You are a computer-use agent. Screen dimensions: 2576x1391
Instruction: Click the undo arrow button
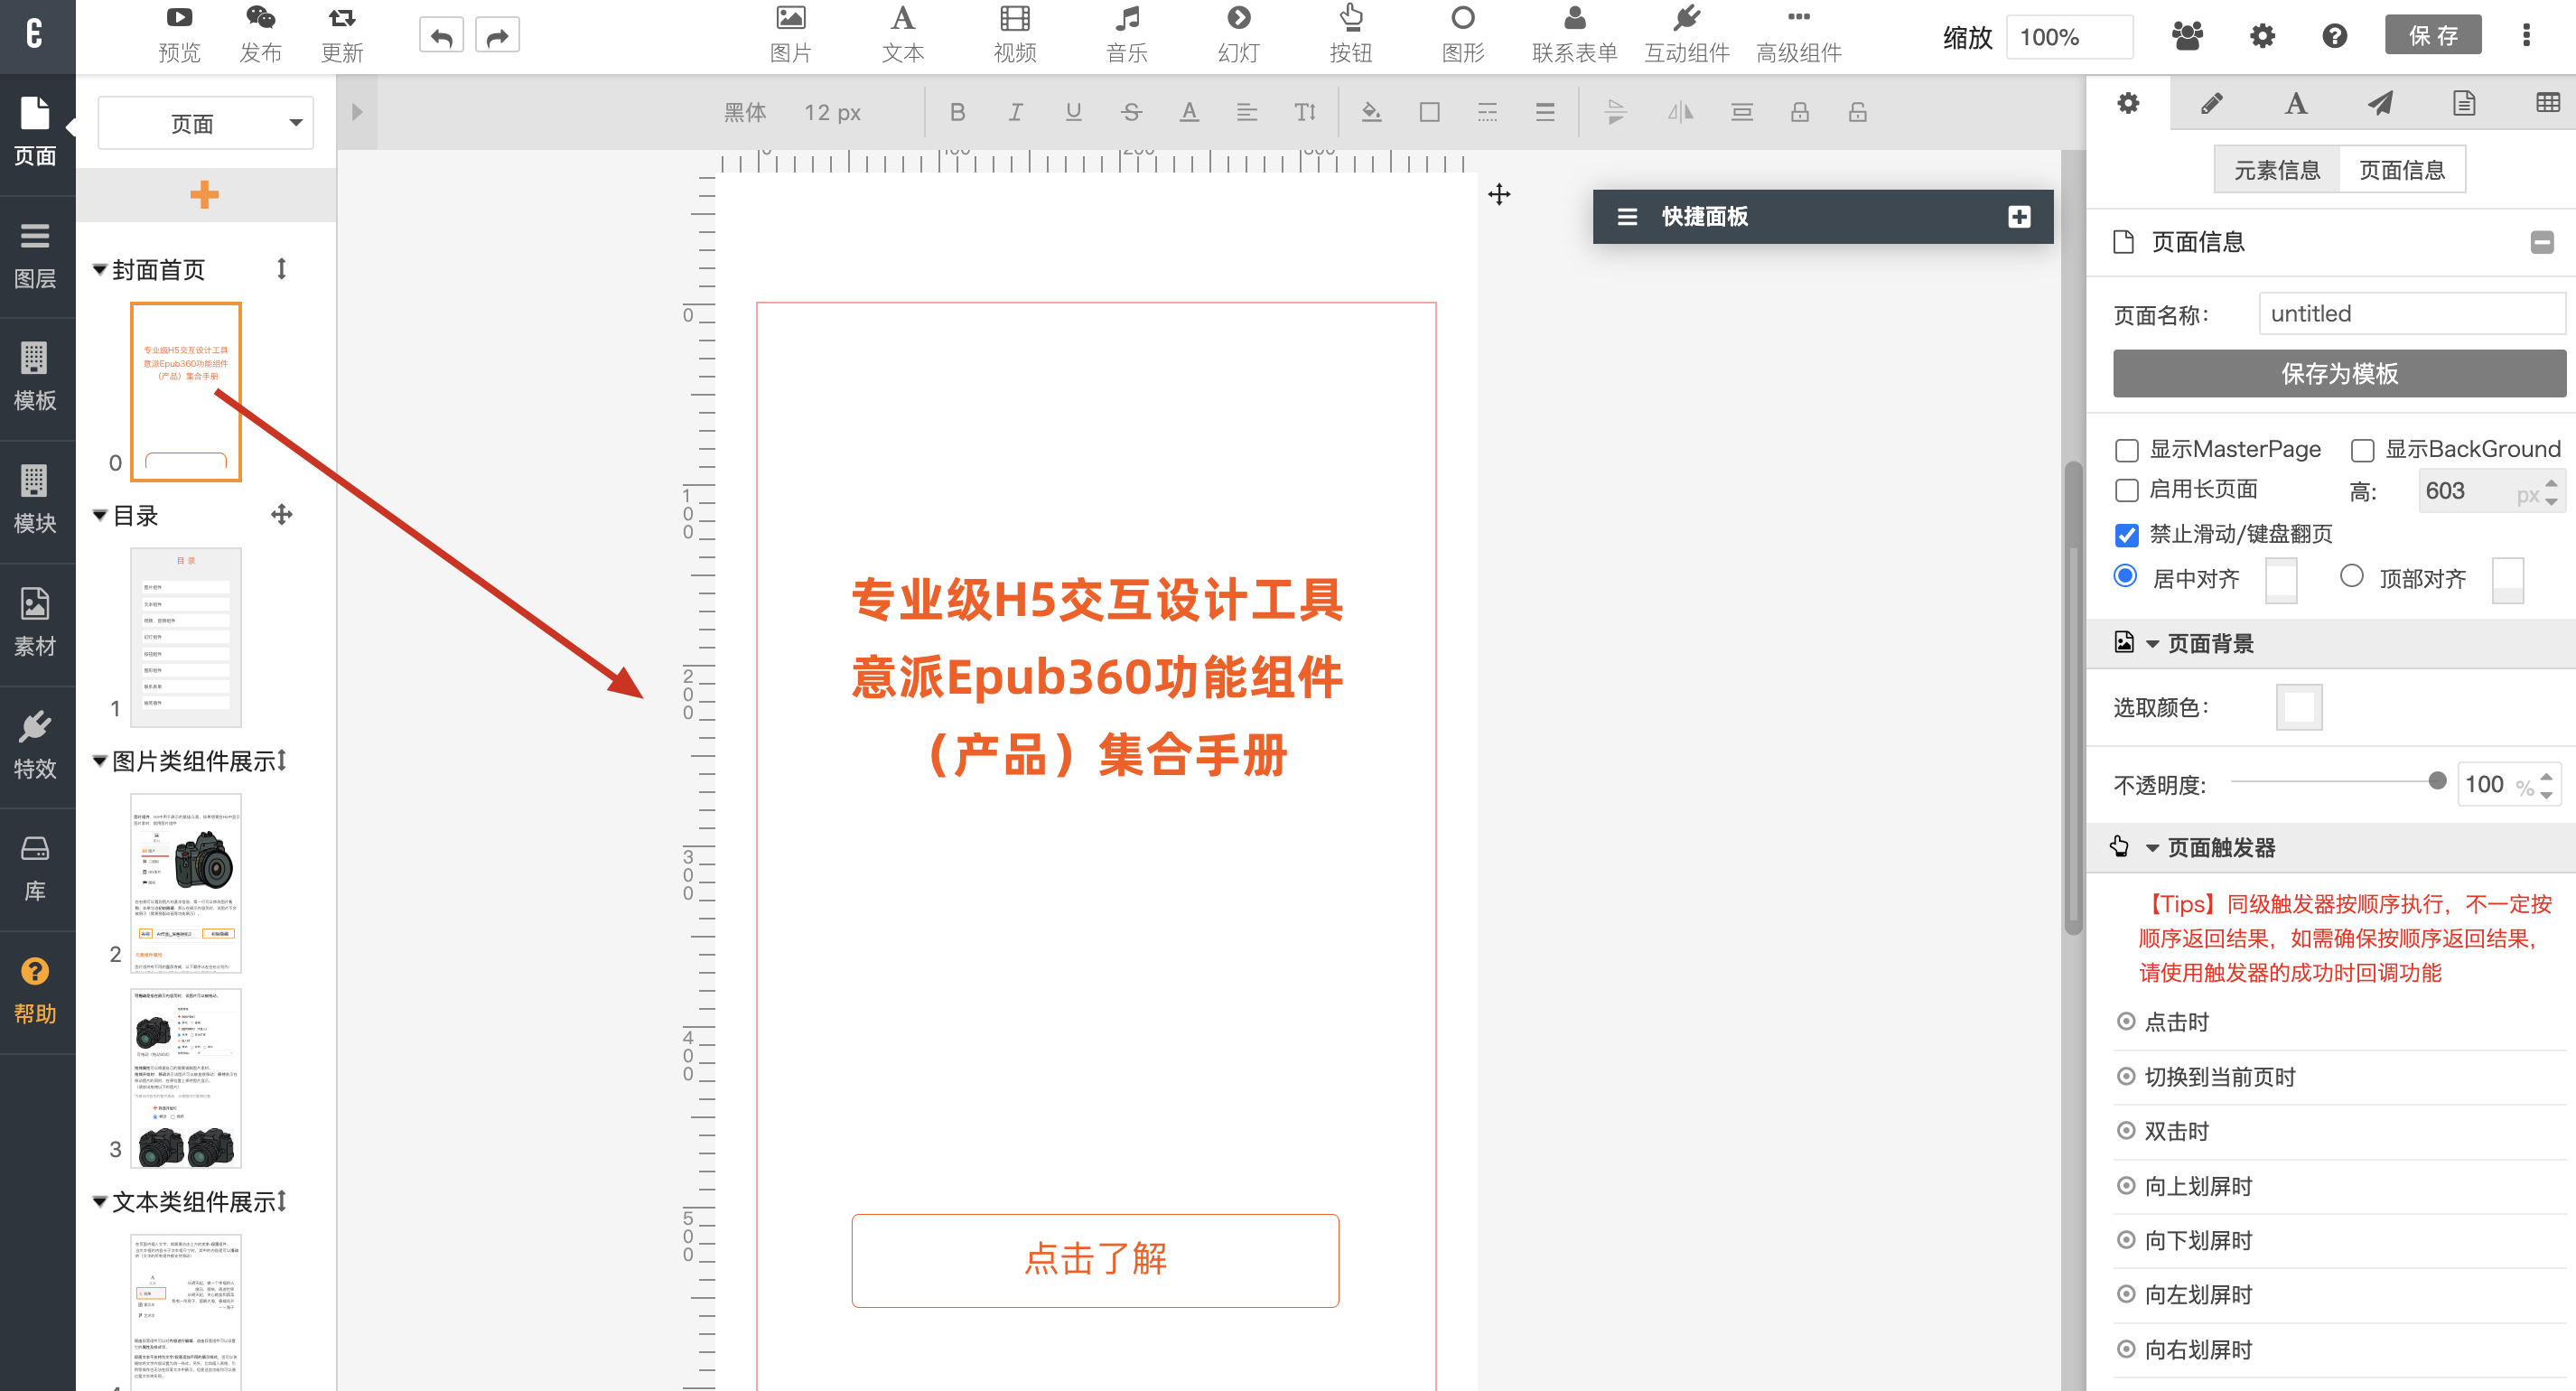point(441,37)
